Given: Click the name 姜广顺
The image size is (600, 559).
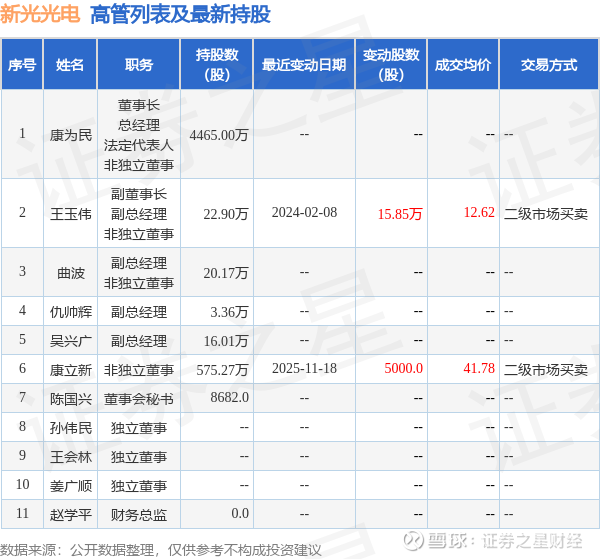Looking at the screenshot, I should pos(71,486).
